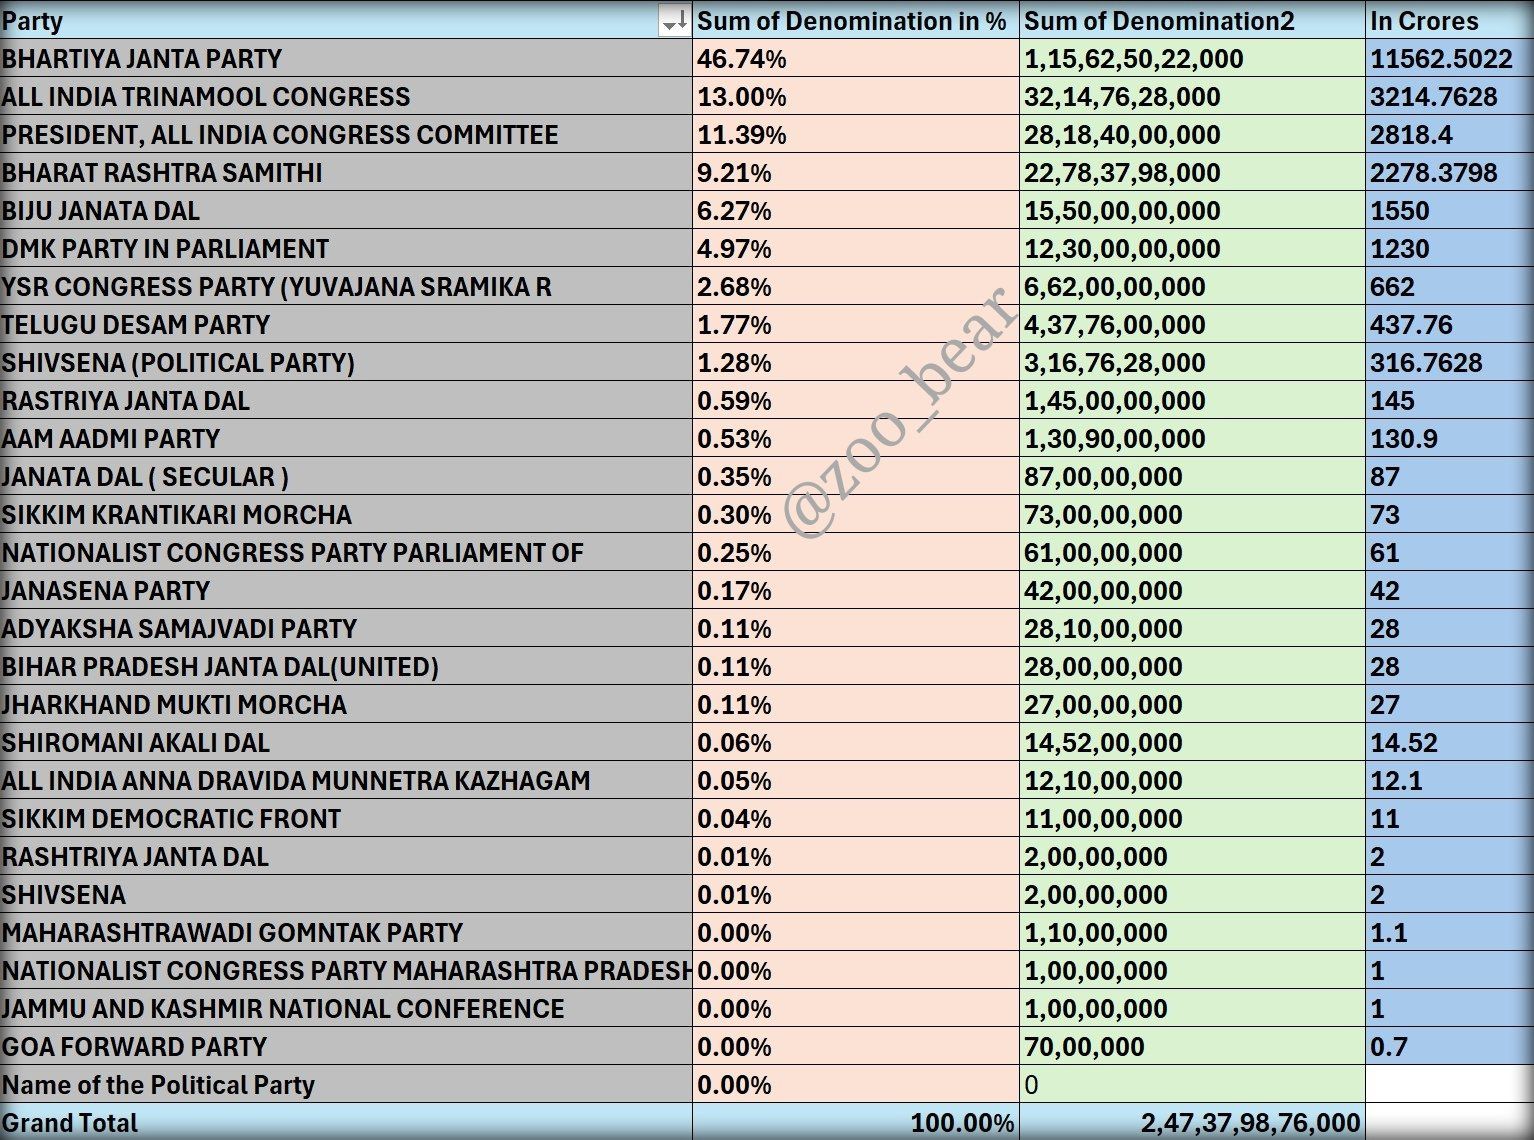
Task: Click the 87,00,00,000 amount cell
Action: pyautogui.click(x=1193, y=477)
